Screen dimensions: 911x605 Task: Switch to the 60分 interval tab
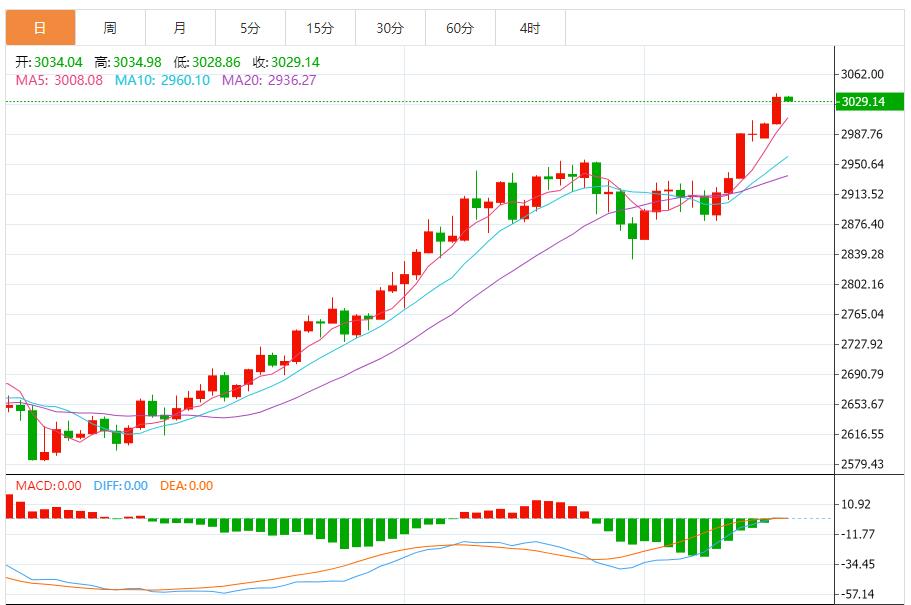[x=460, y=28]
